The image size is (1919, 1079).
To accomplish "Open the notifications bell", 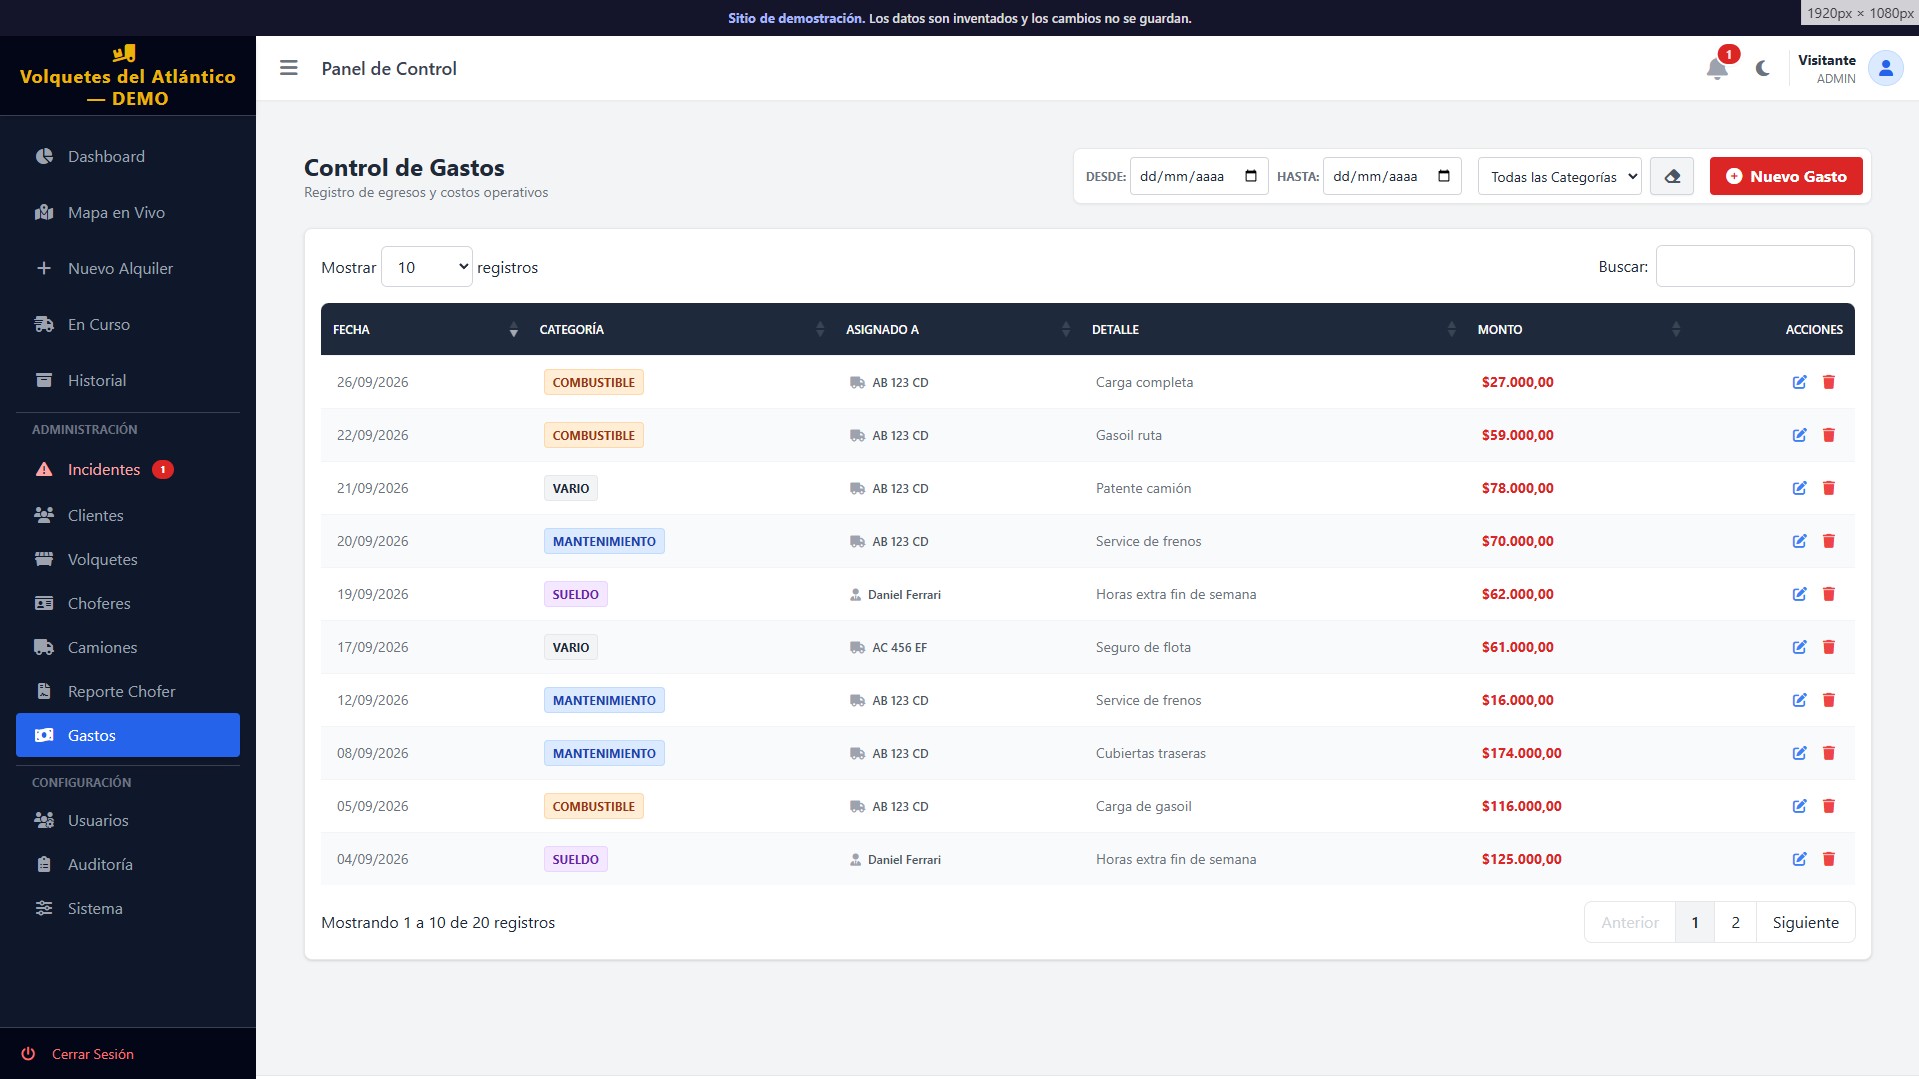I will pyautogui.click(x=1717, y=68).
